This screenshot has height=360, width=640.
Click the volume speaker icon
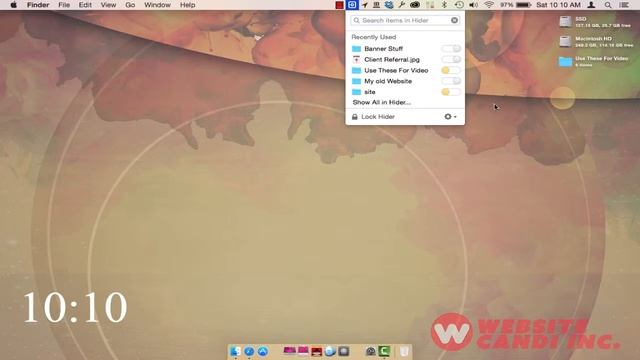pos(473,5)
